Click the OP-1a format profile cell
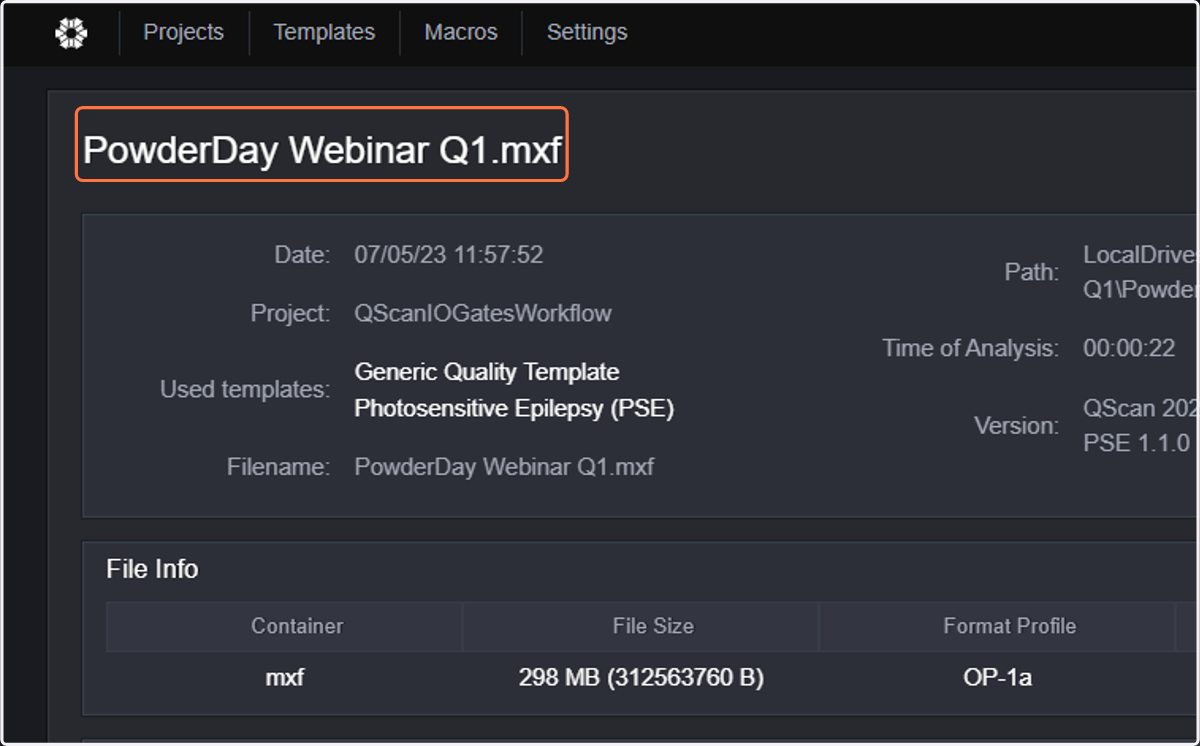This screenshot has height=746, width=1200. [x=998, y=678]
